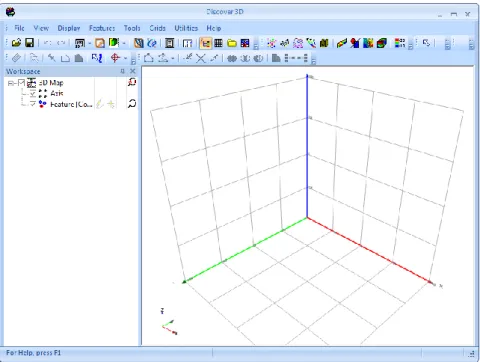
Task: Open the View menu
Action: pyautogui.click(x=41, y=28)
